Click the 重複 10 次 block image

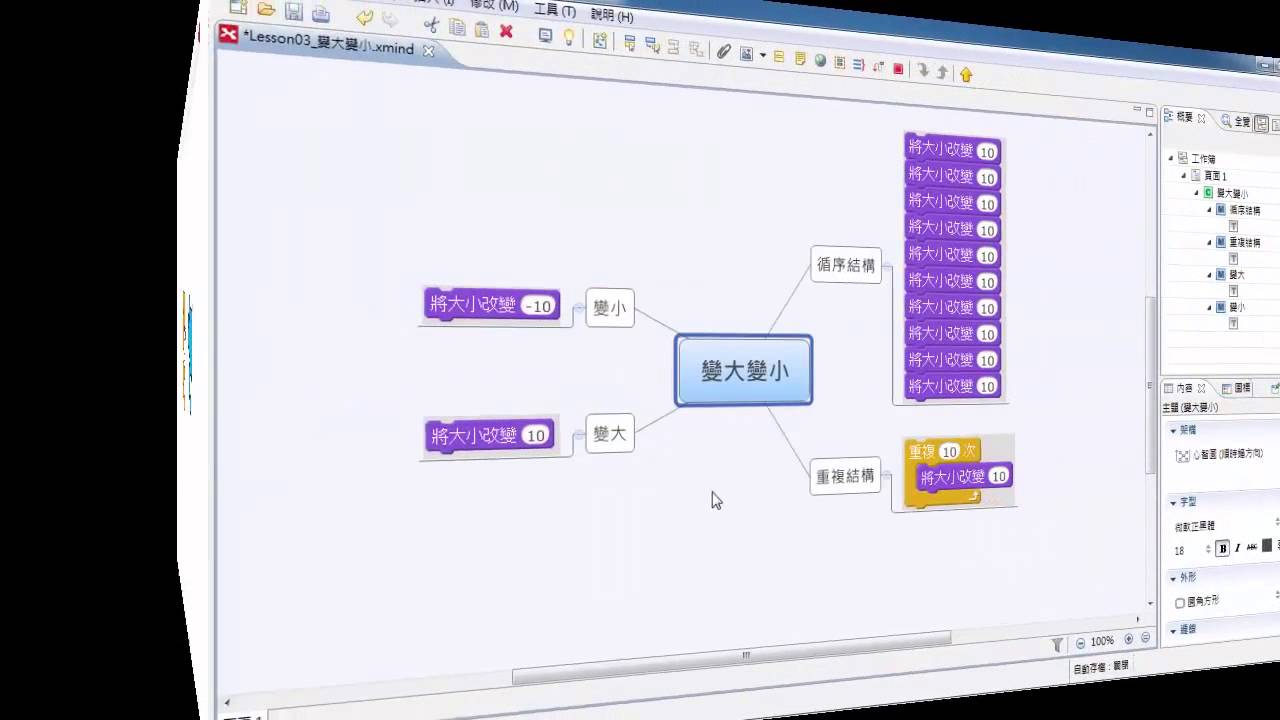(x=958, y=470)
